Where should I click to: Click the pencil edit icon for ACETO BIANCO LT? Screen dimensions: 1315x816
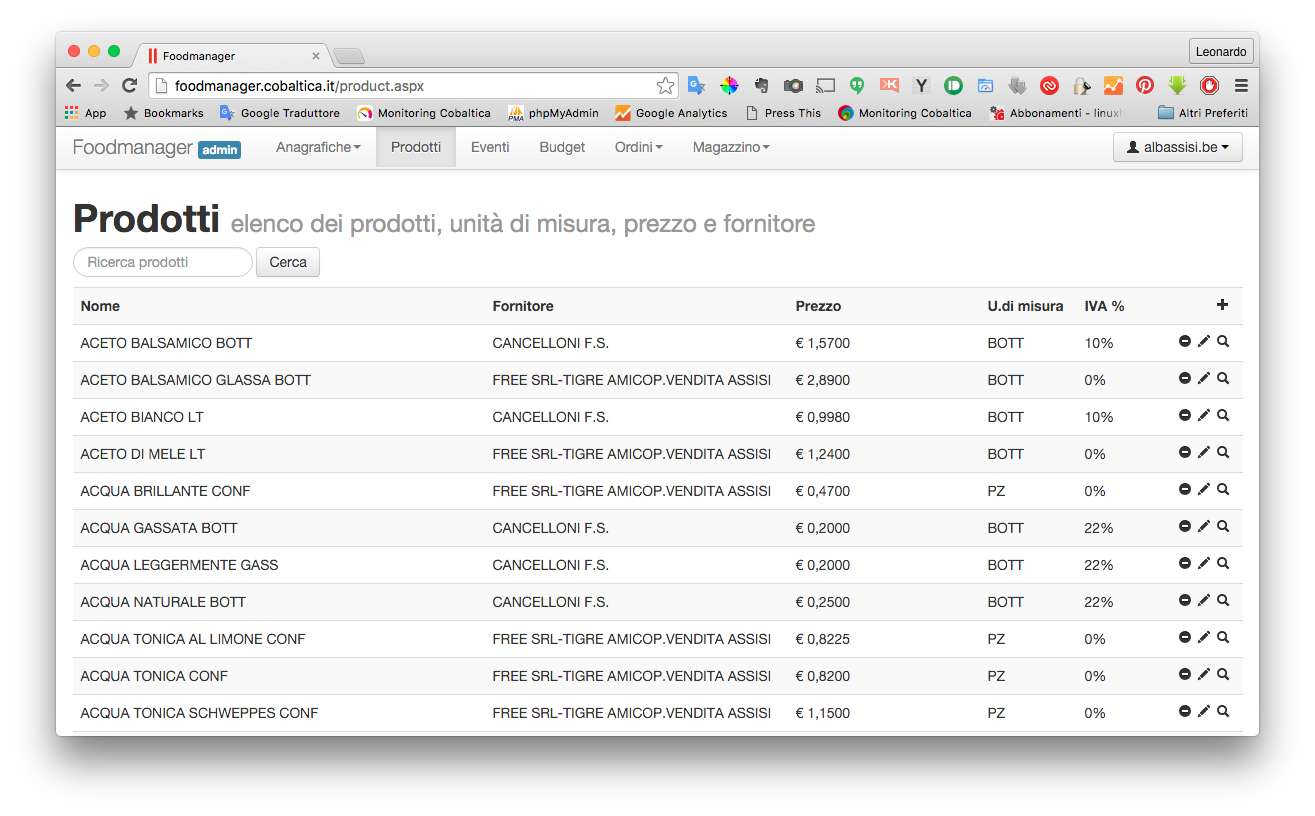1204,416
